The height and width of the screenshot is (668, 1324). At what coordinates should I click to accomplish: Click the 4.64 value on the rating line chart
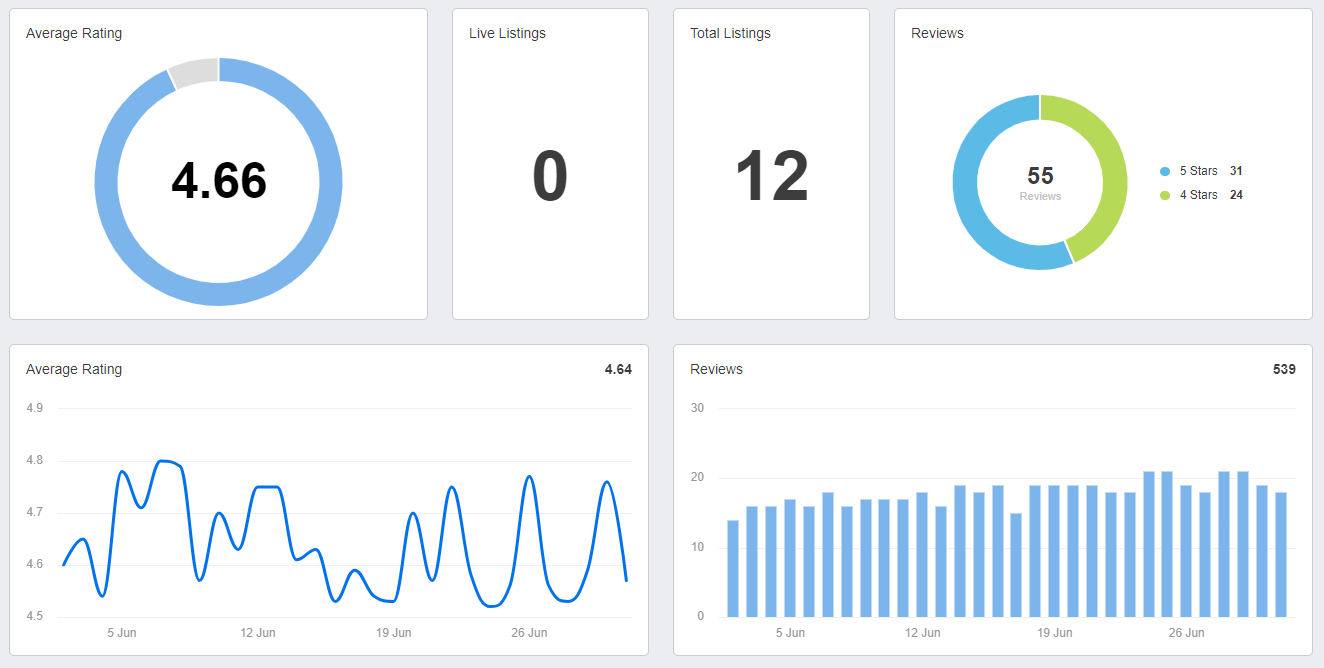pos(618,369)
